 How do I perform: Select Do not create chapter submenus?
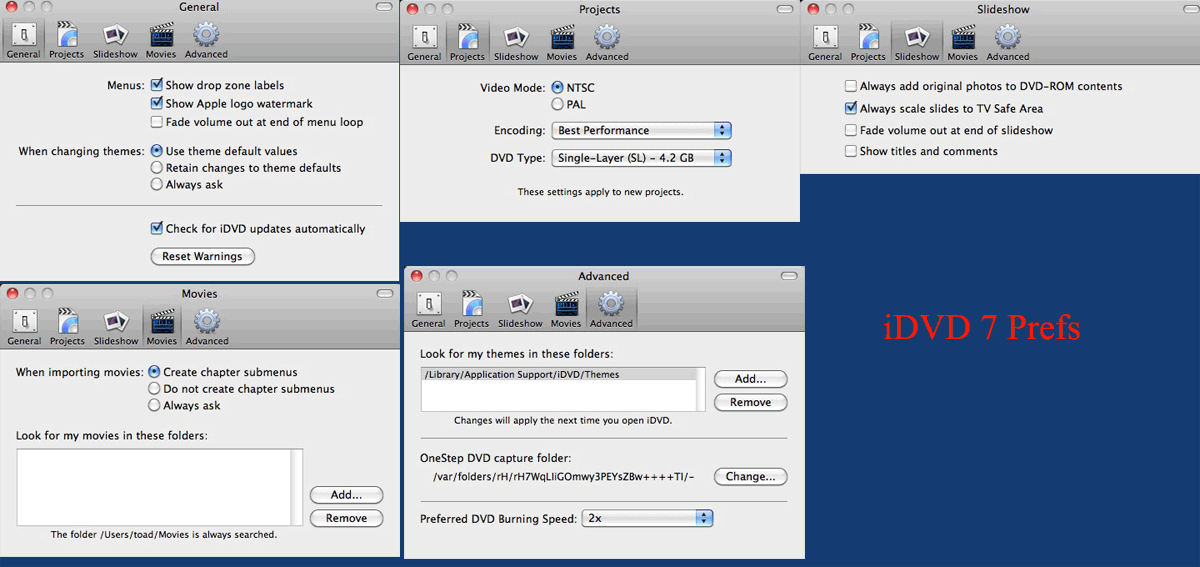(155, 389)
